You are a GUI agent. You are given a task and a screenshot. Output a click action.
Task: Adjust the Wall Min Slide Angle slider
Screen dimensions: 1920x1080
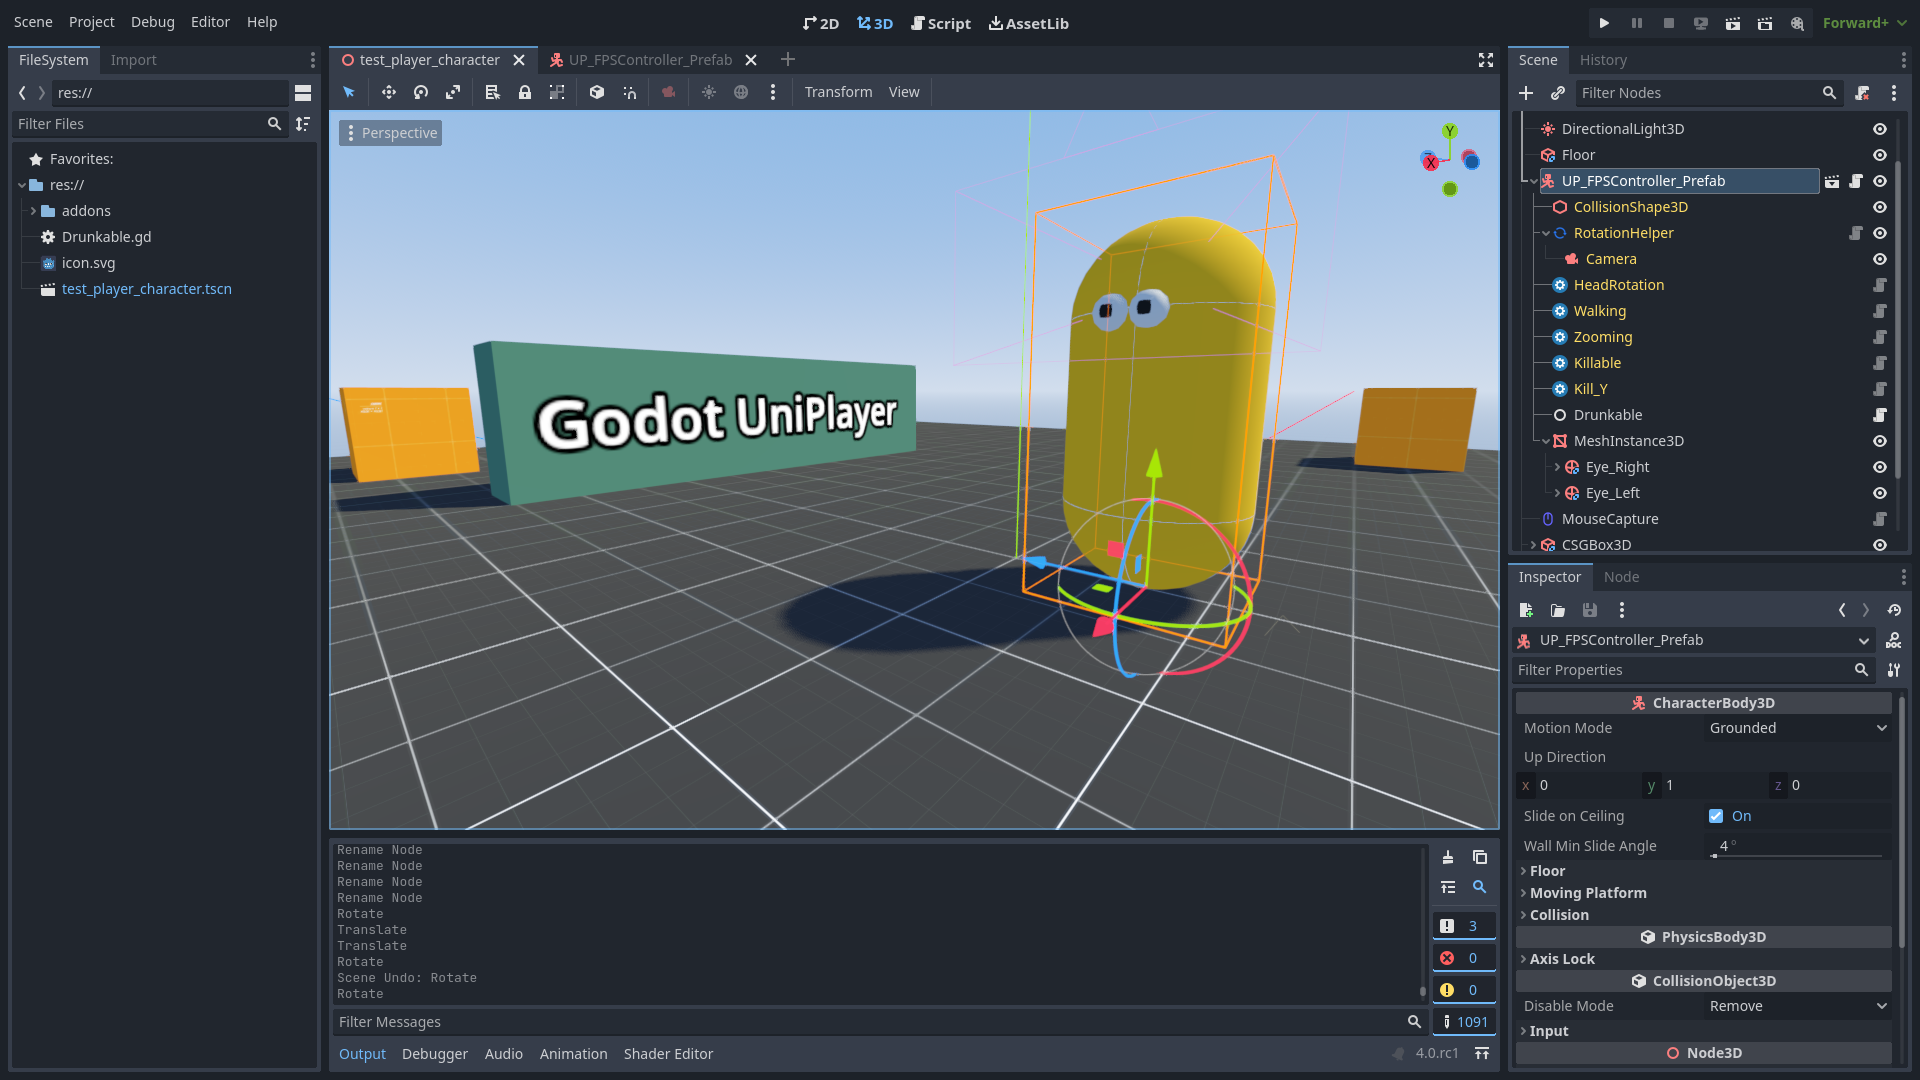coord(1798,856)
